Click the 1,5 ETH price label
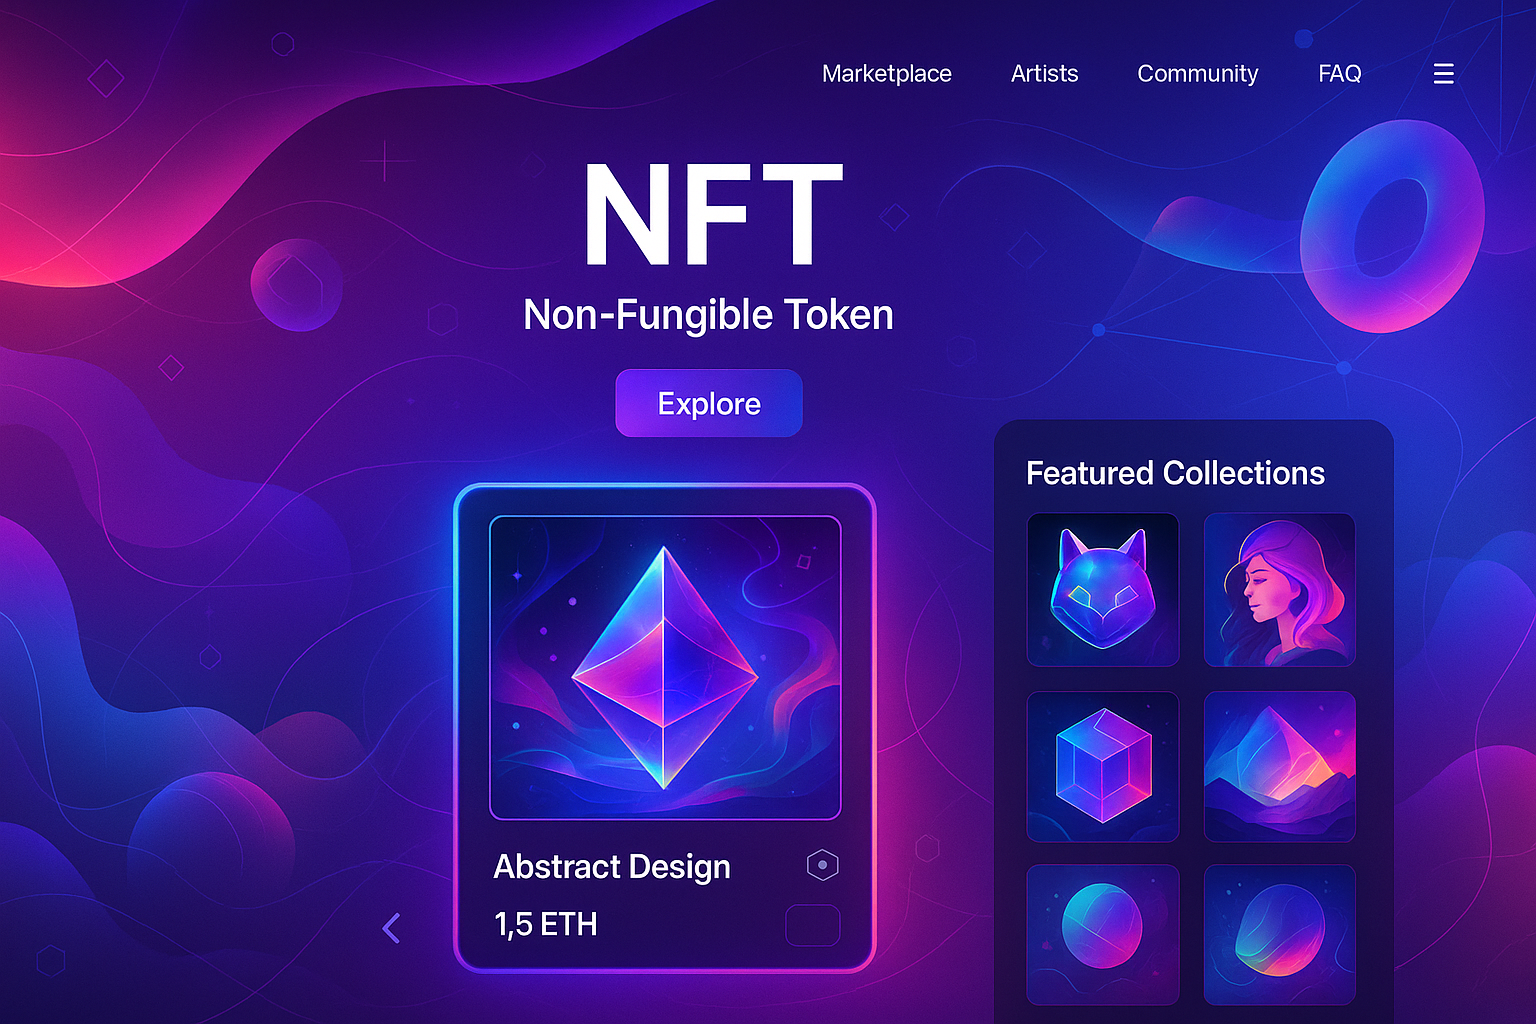The width and height of the screenshot is (1536, 1024). point(546,925)
